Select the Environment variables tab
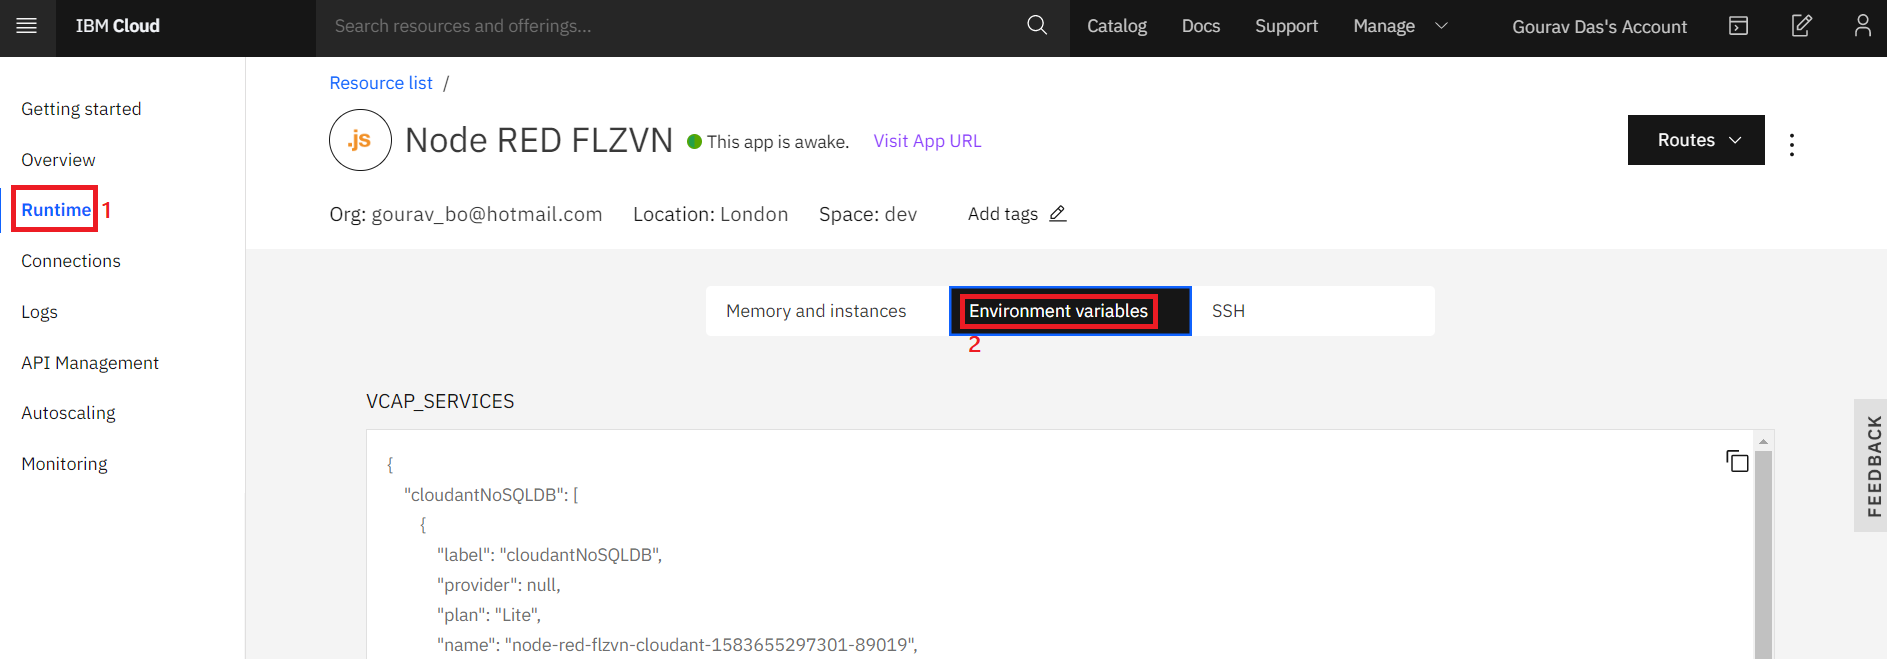This screenshot has height=659, width=1887. click(1070, 311)
